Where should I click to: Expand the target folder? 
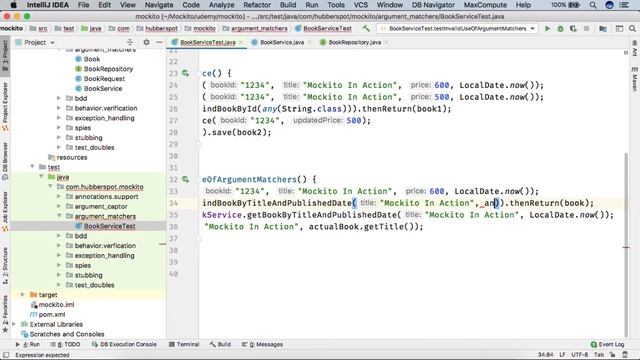pos(23,295)
